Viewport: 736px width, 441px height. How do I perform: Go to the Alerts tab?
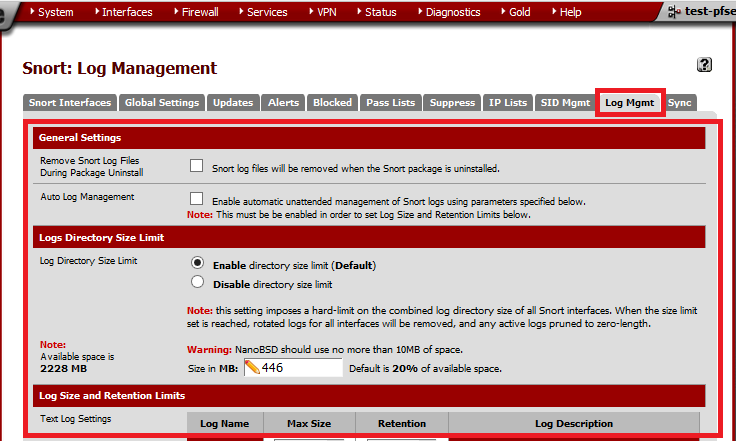click(283, 103)
